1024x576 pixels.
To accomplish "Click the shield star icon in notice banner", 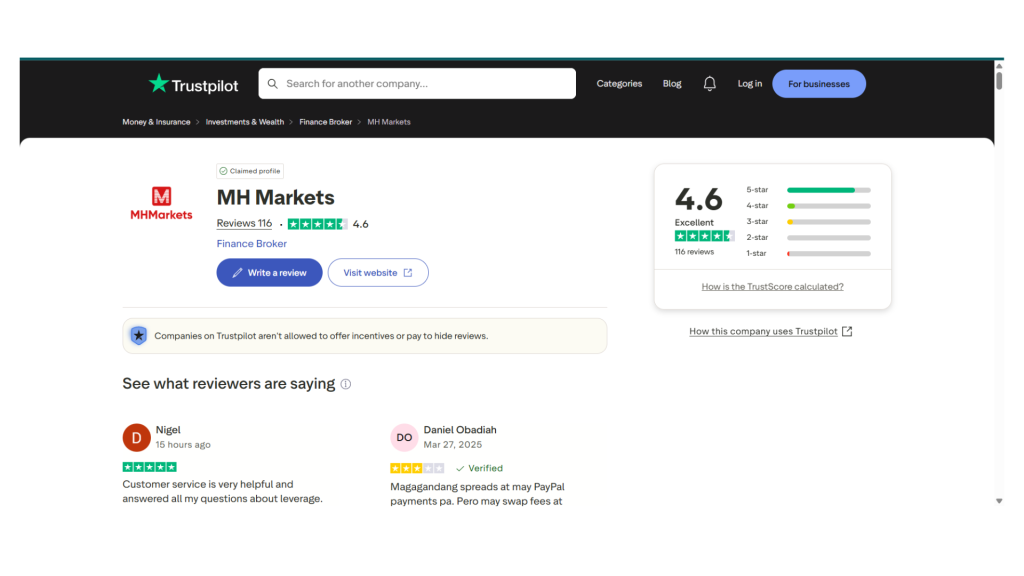I will tap(139, 336).
